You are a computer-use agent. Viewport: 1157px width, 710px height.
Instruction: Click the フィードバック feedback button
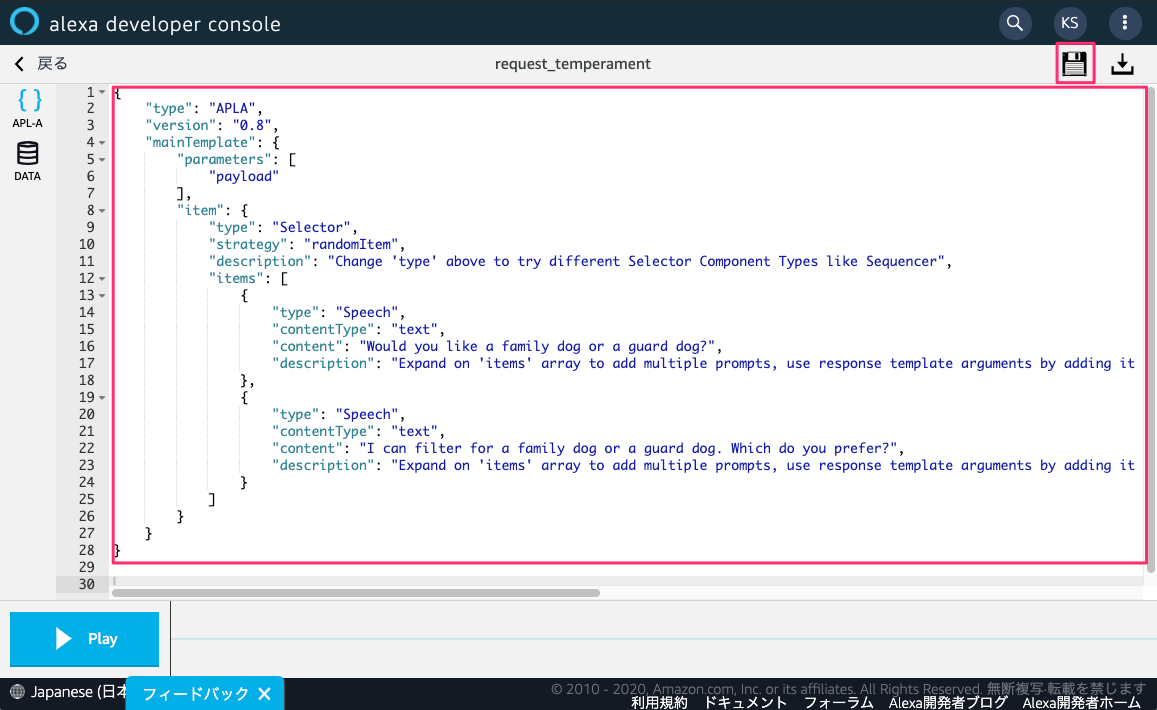196,694
